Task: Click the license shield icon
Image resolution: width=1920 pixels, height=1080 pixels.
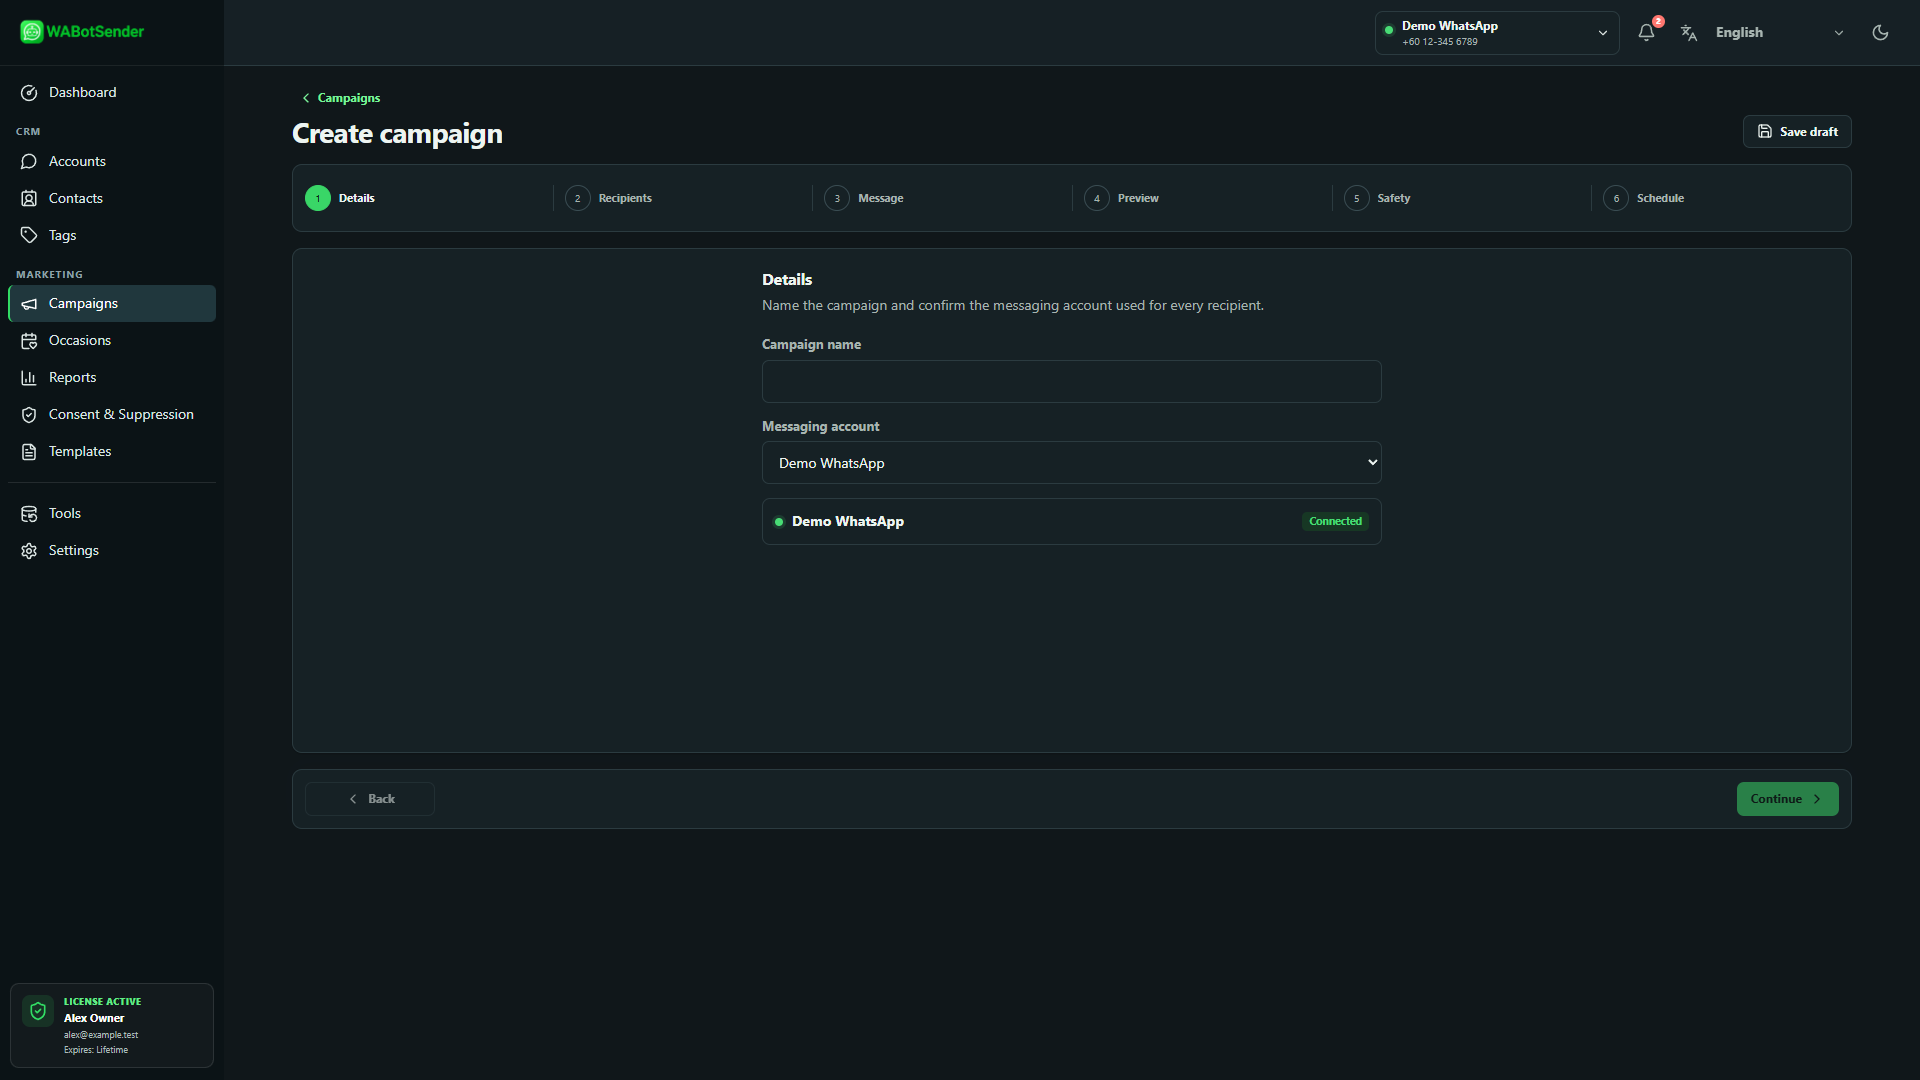Action: [x=38, y=1011]
